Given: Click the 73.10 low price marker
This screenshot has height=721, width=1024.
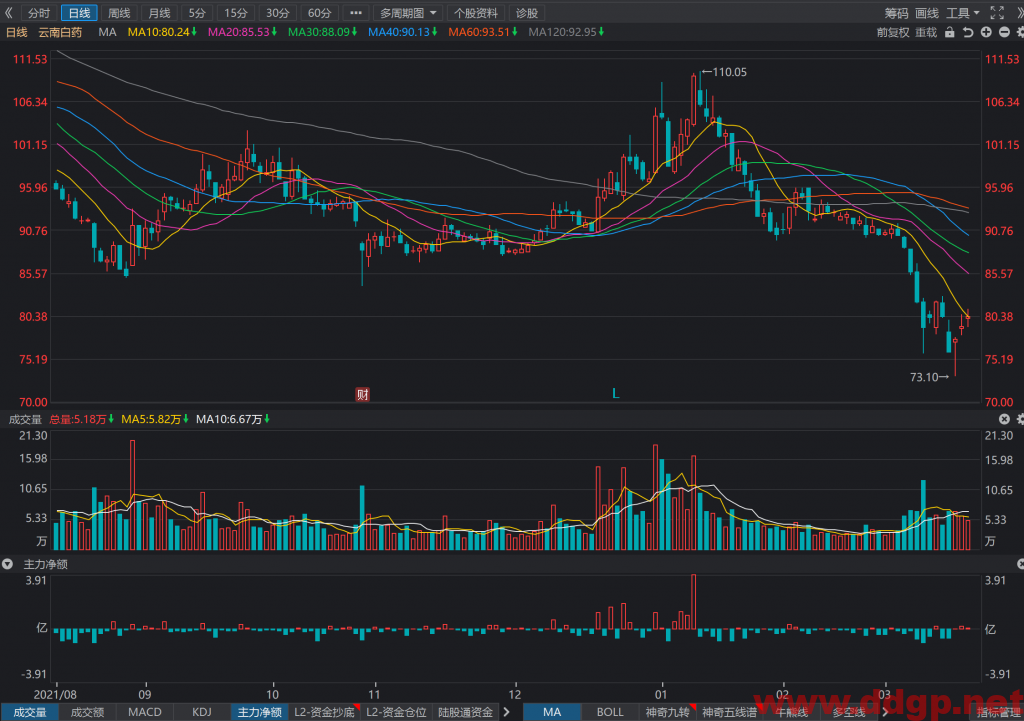Looking at the screenshot, I should pos(929,377).
